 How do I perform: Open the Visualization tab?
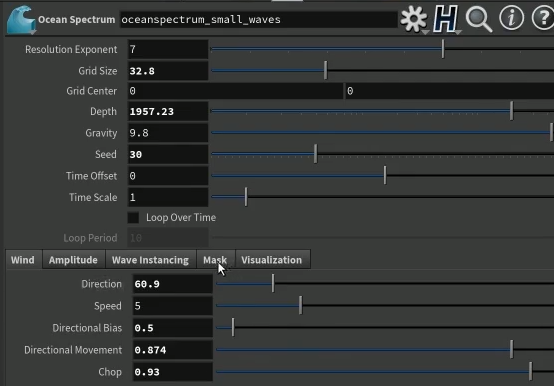click(272, 260)
